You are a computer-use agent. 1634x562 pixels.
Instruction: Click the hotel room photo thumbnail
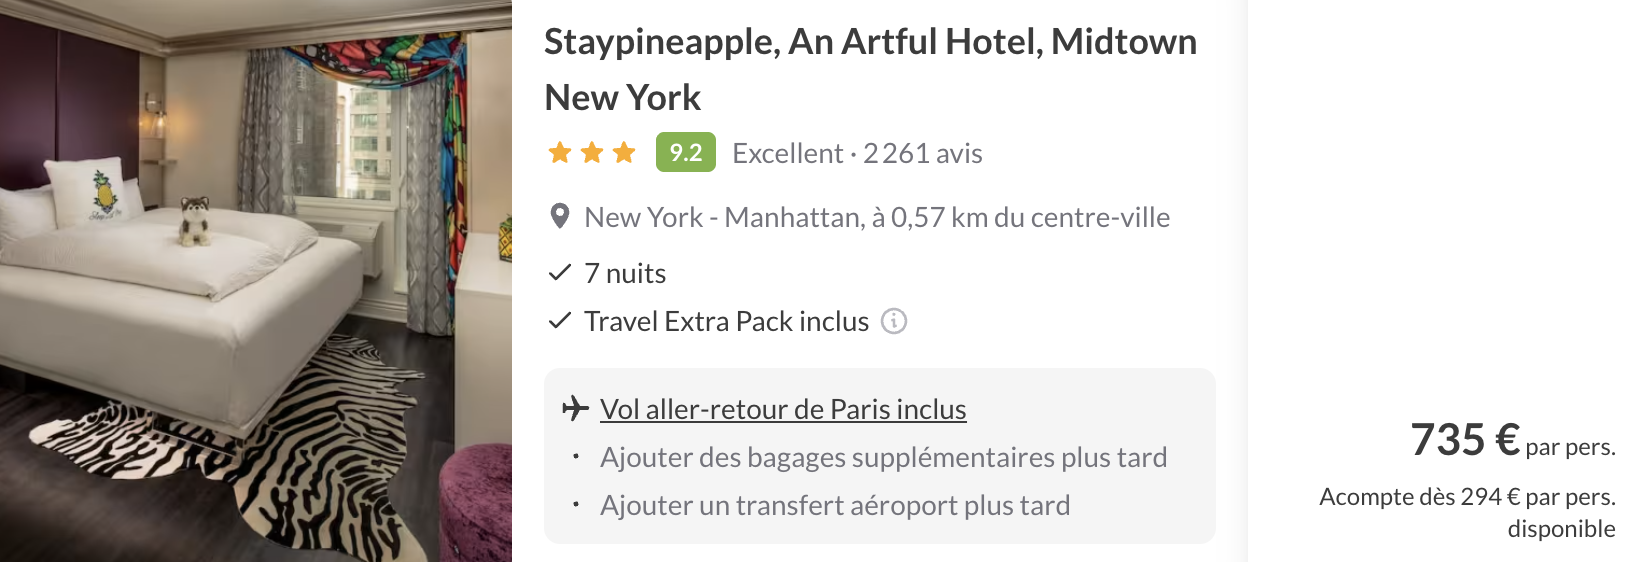[255, 281]
